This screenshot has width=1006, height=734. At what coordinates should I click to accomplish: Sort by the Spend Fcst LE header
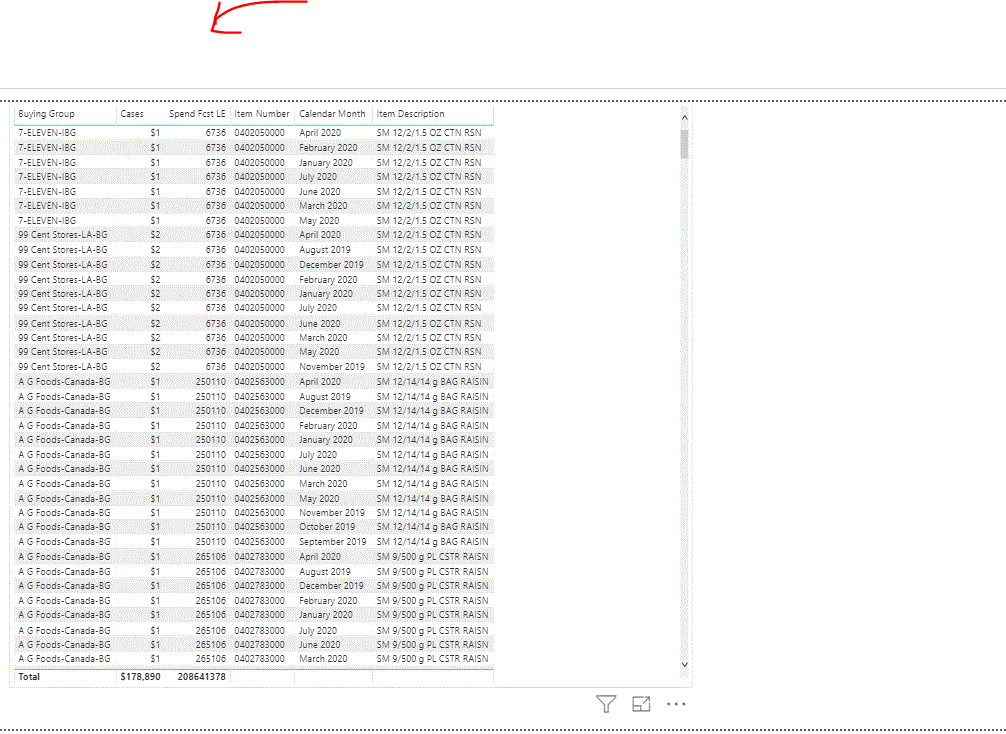[197, 114]
